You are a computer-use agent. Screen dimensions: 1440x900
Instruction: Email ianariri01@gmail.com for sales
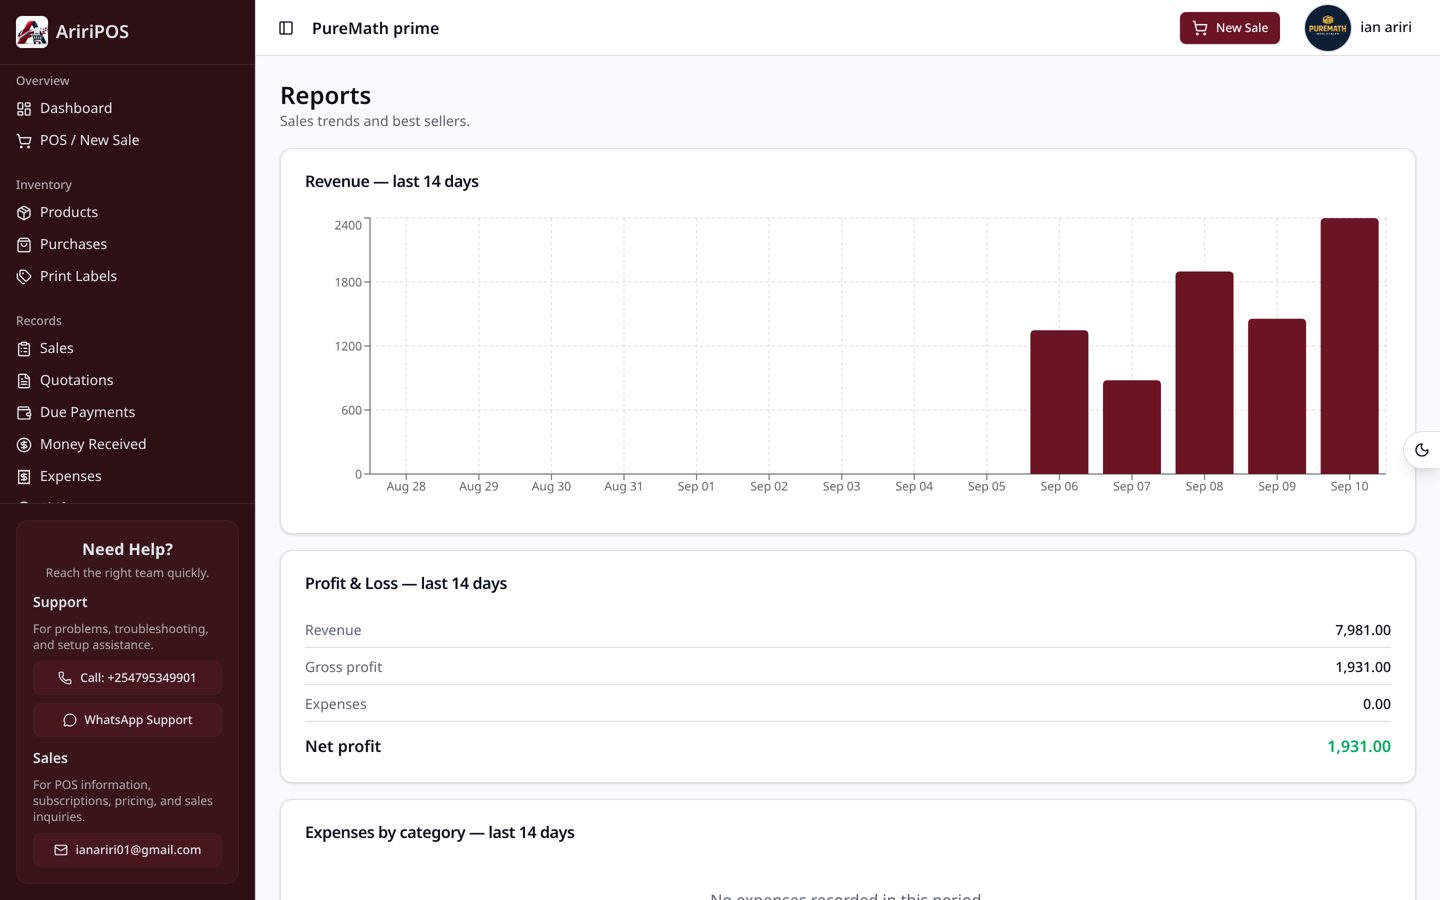tap(127, 850)
